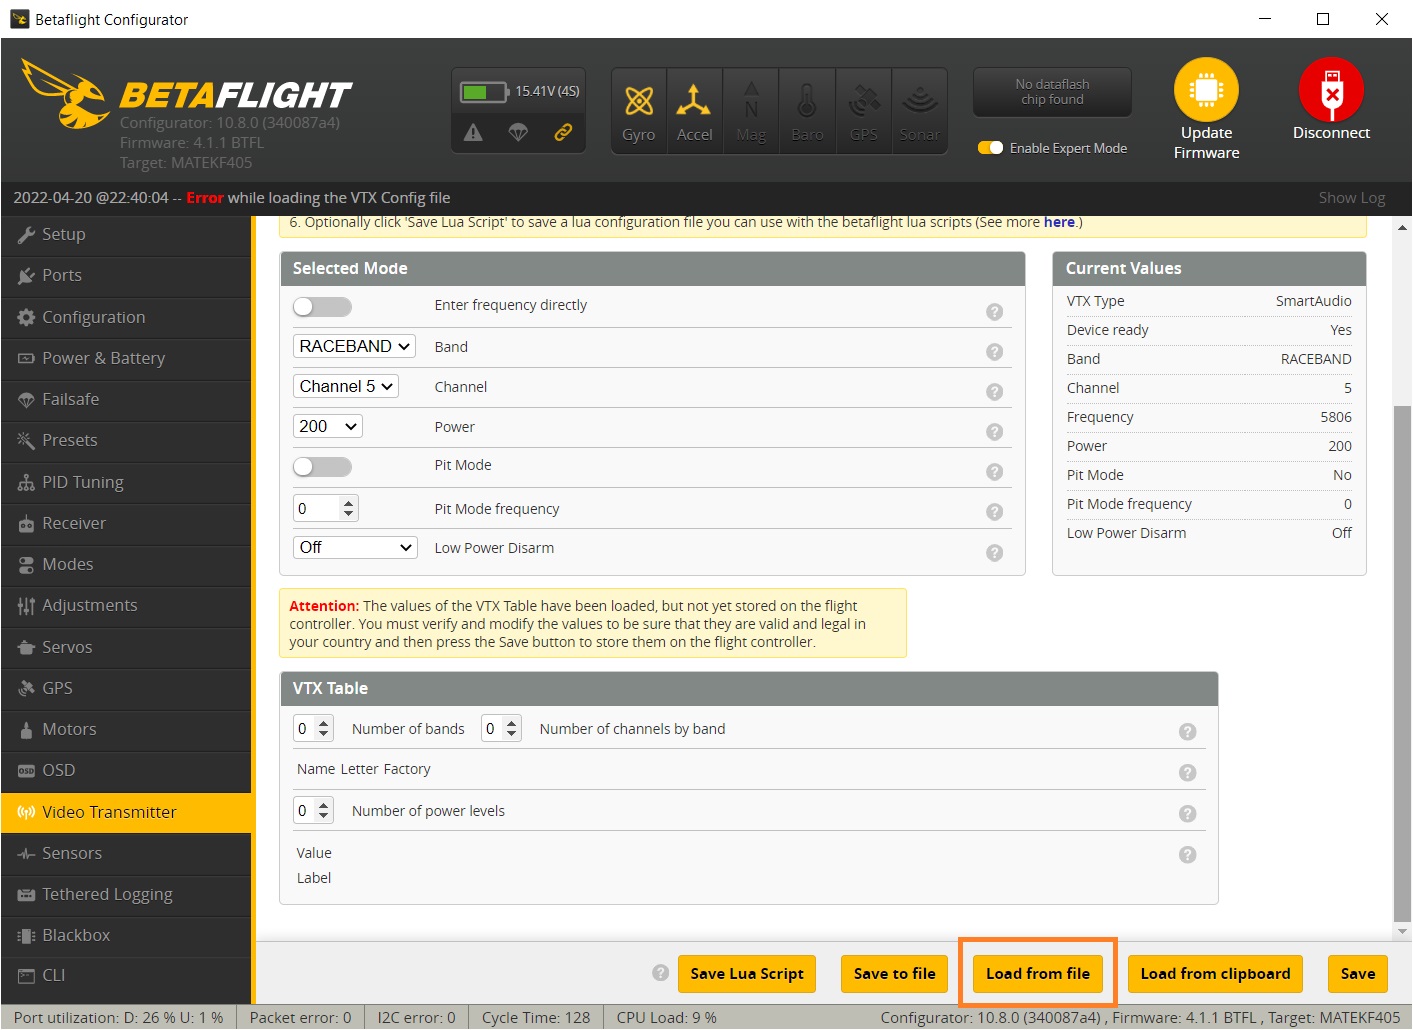
Task: Click help icon for Value Label row
Action: [x=1187, y=854]
